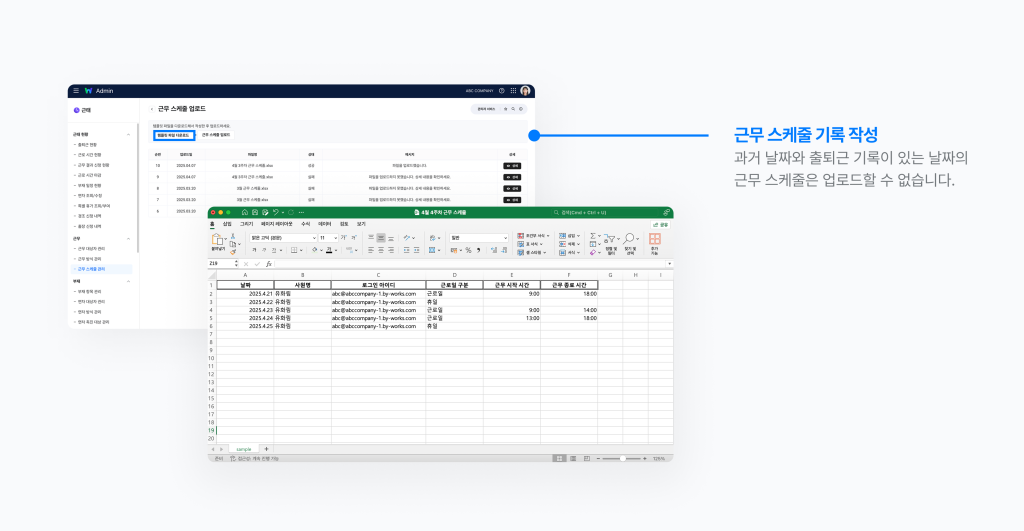Screen dimensions: 1024x531
Task: Expand the formula bar with its arrow
Action: (669, 264)
